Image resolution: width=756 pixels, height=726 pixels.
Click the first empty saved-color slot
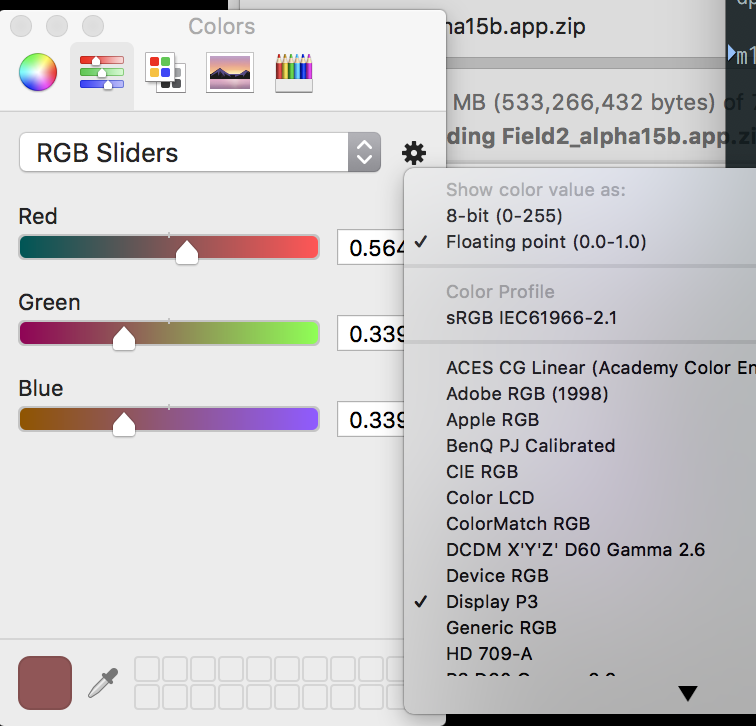coord(146,669)
